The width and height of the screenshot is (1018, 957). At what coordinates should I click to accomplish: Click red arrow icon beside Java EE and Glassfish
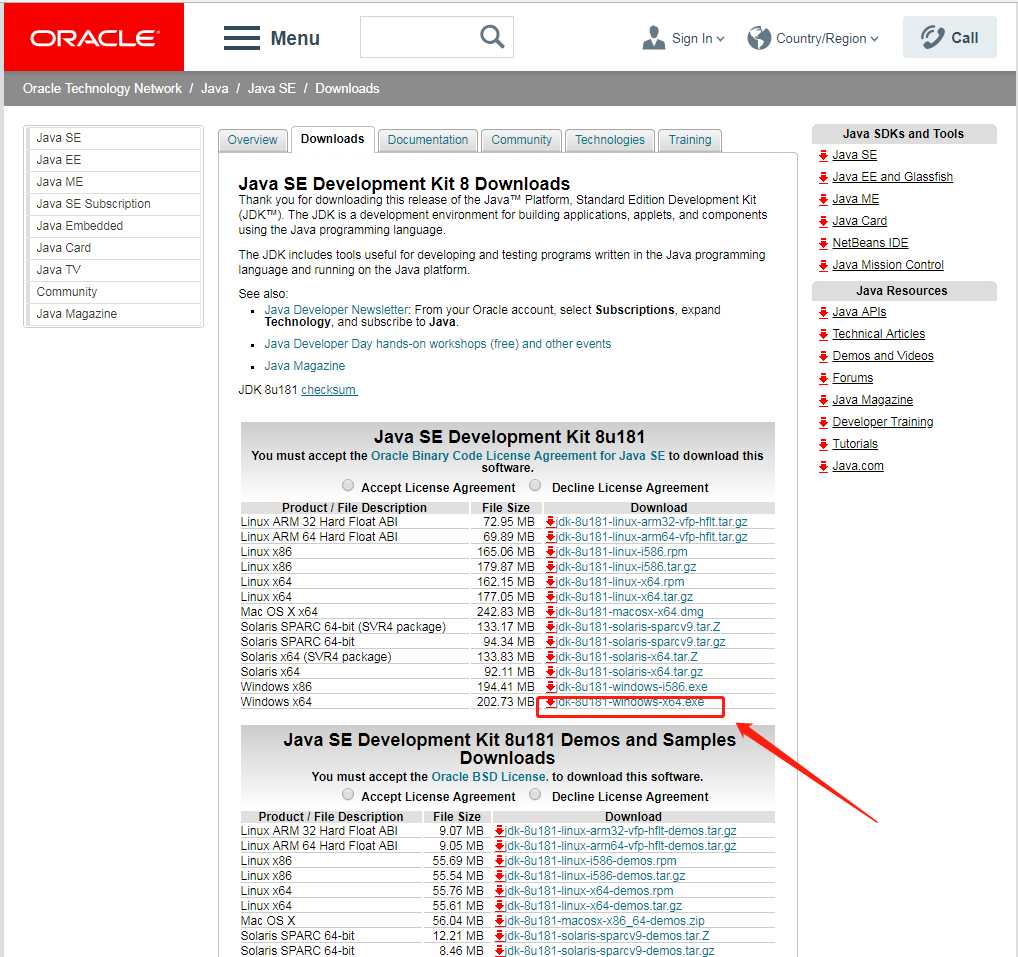click(823, 177)
